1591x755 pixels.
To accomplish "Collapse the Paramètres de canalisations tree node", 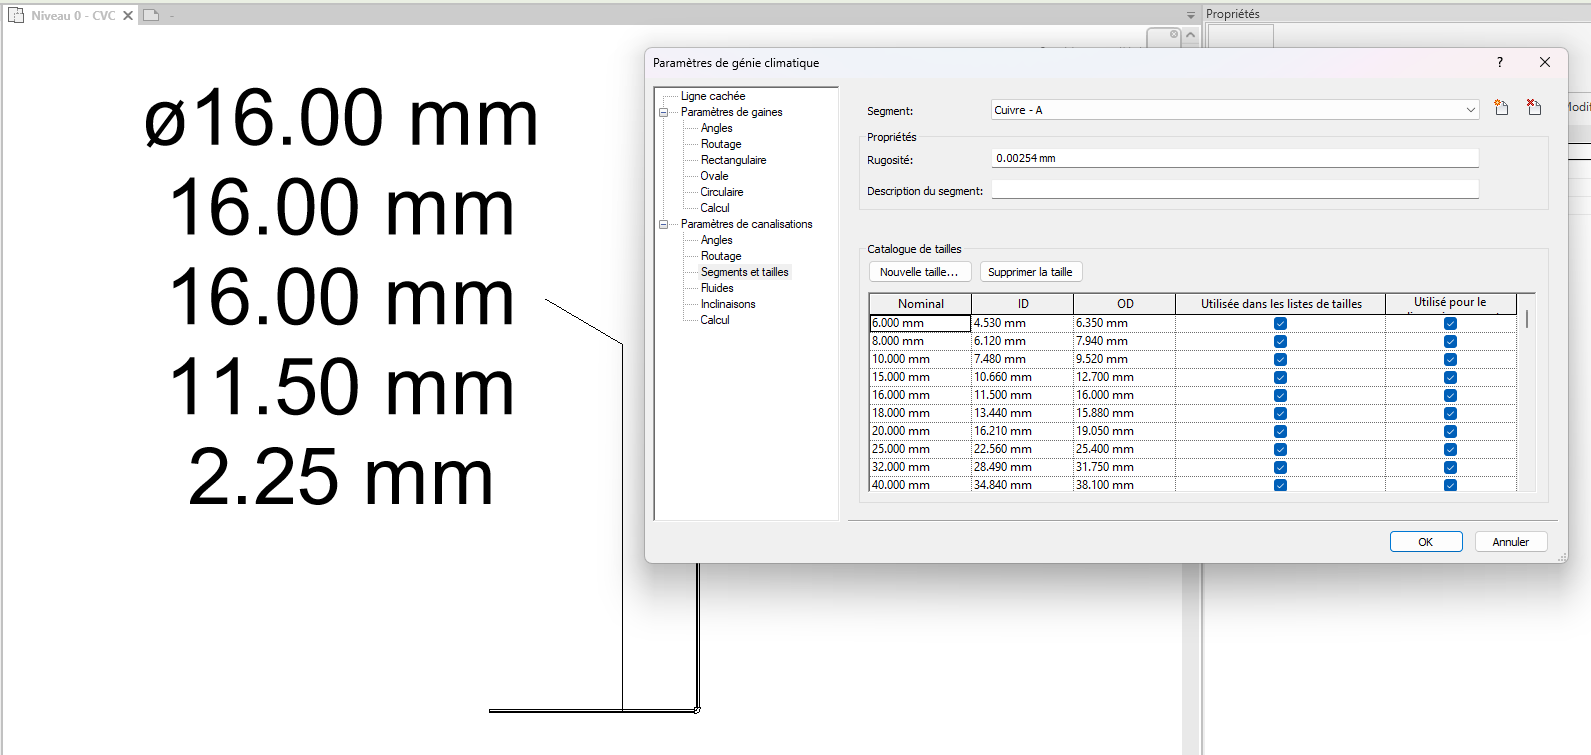I will [663, 225].
